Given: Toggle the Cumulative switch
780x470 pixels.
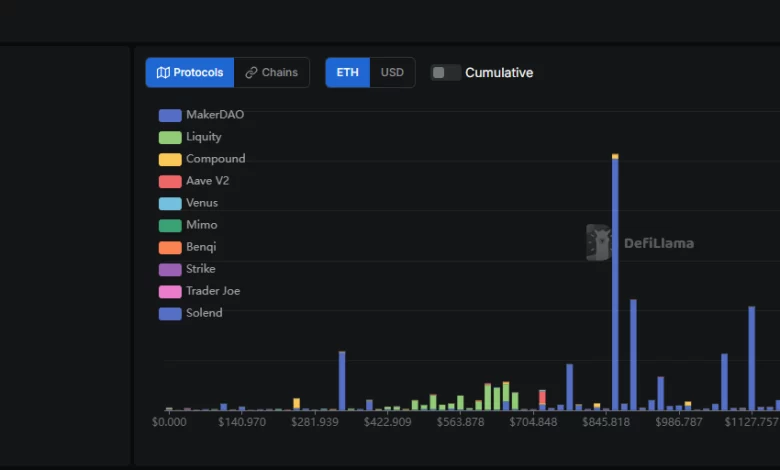Looking at the screenshot, I should [x=446, y=73].
